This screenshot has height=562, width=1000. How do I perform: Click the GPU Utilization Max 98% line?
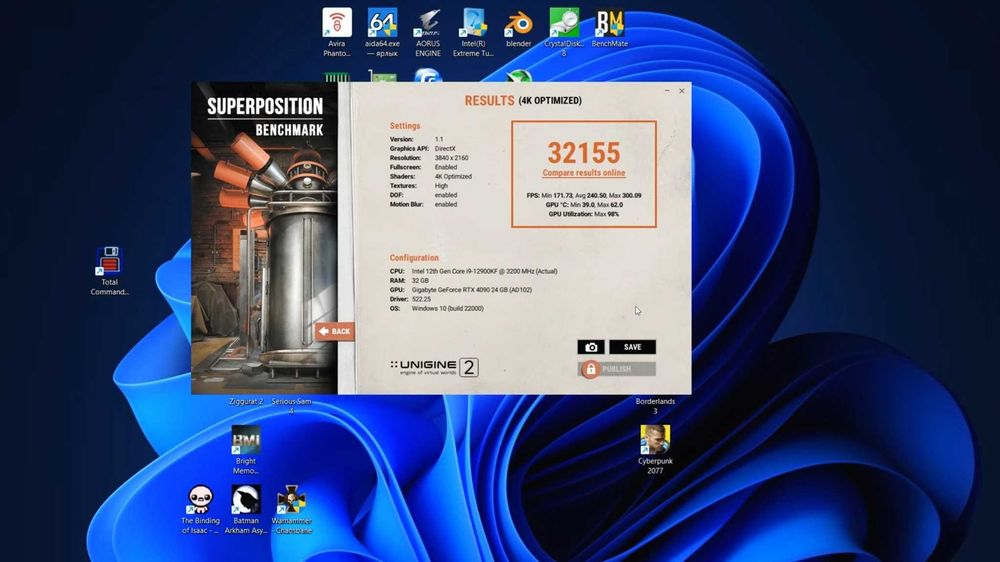(x=584, y=214)
